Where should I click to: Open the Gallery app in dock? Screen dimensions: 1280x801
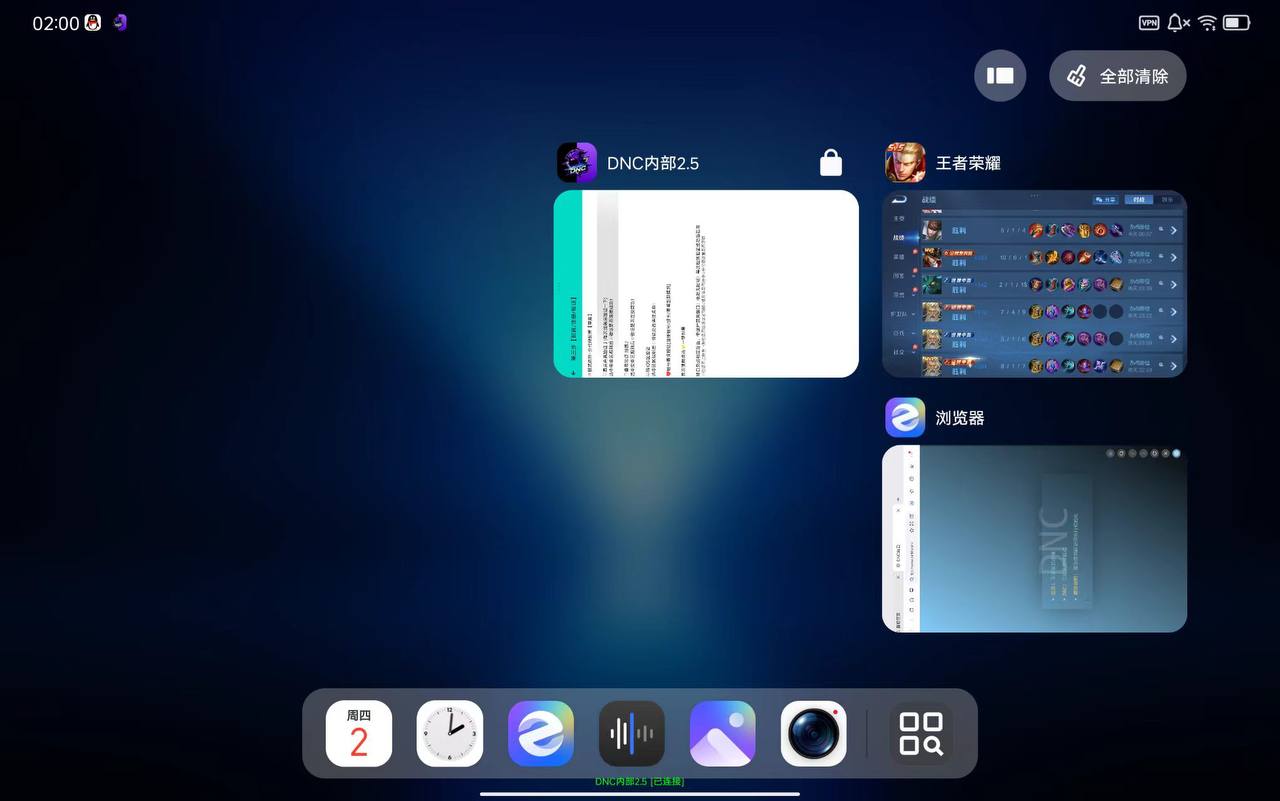tap(723, 733)
